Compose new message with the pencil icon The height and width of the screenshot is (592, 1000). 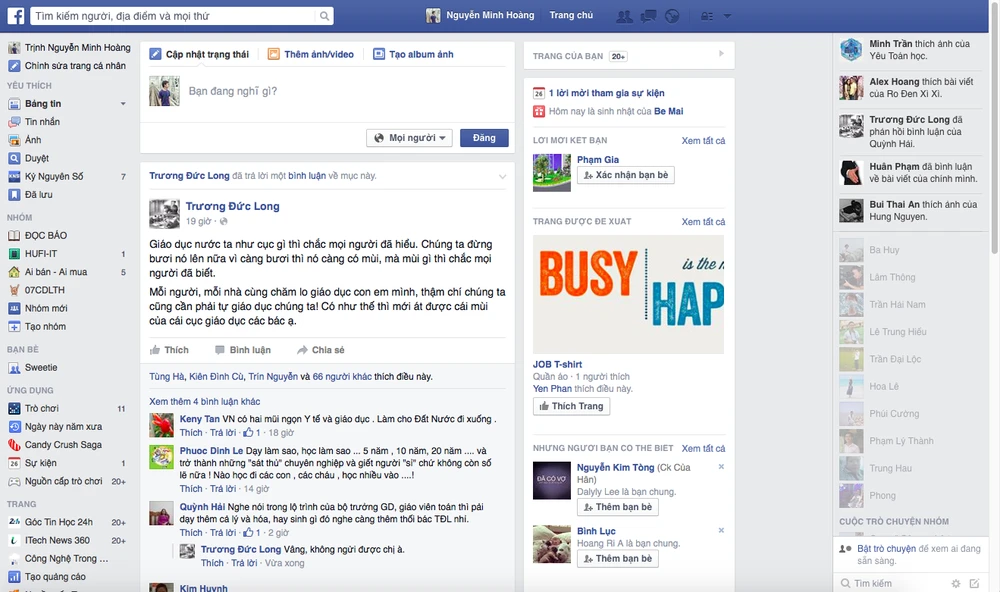975,583
